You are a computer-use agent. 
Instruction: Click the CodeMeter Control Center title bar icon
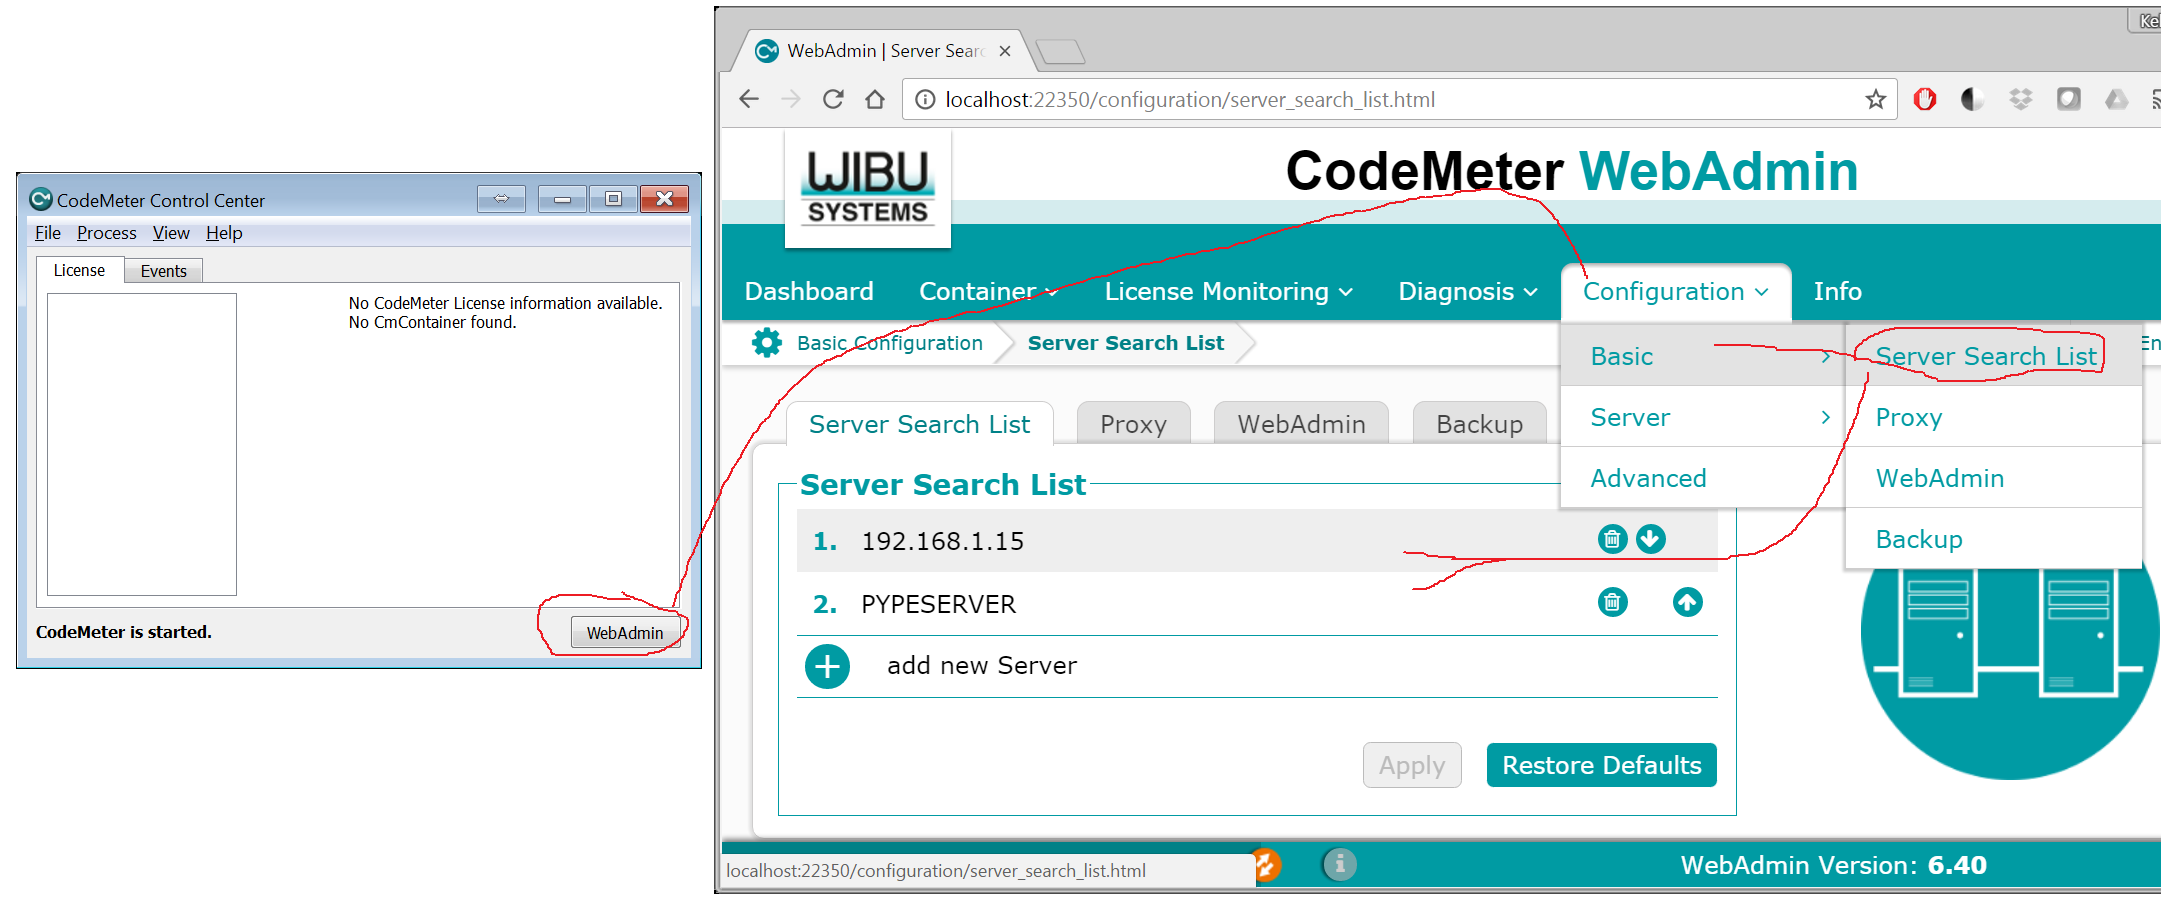click(x=40, y=199)
